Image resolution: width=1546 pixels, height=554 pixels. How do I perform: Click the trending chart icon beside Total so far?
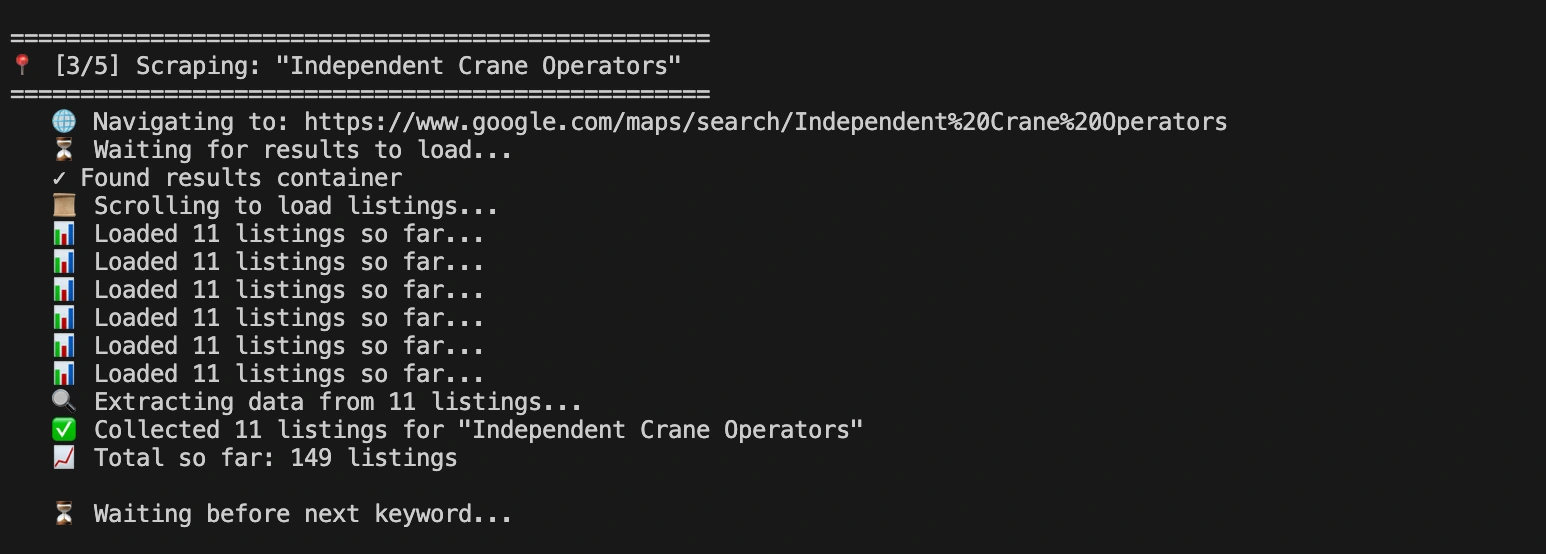tap(63, 458)
